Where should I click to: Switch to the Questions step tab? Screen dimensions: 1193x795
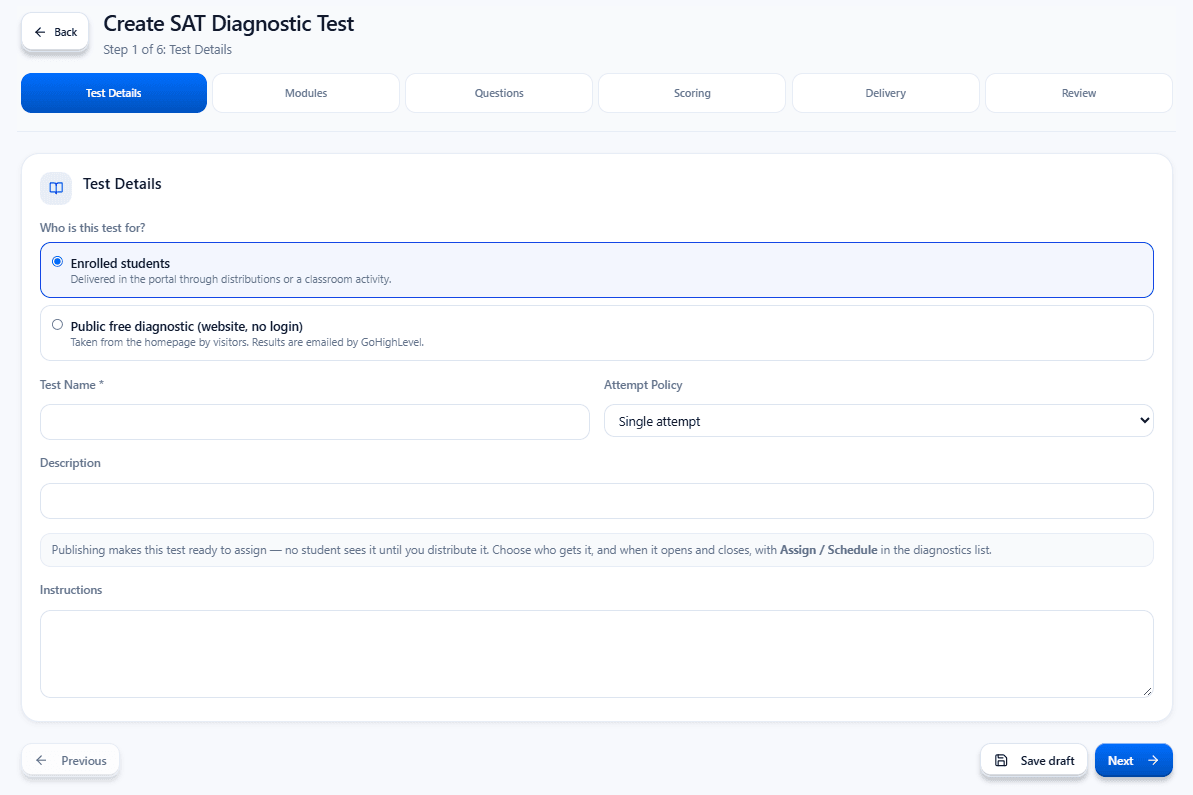[x=499, y=93]
